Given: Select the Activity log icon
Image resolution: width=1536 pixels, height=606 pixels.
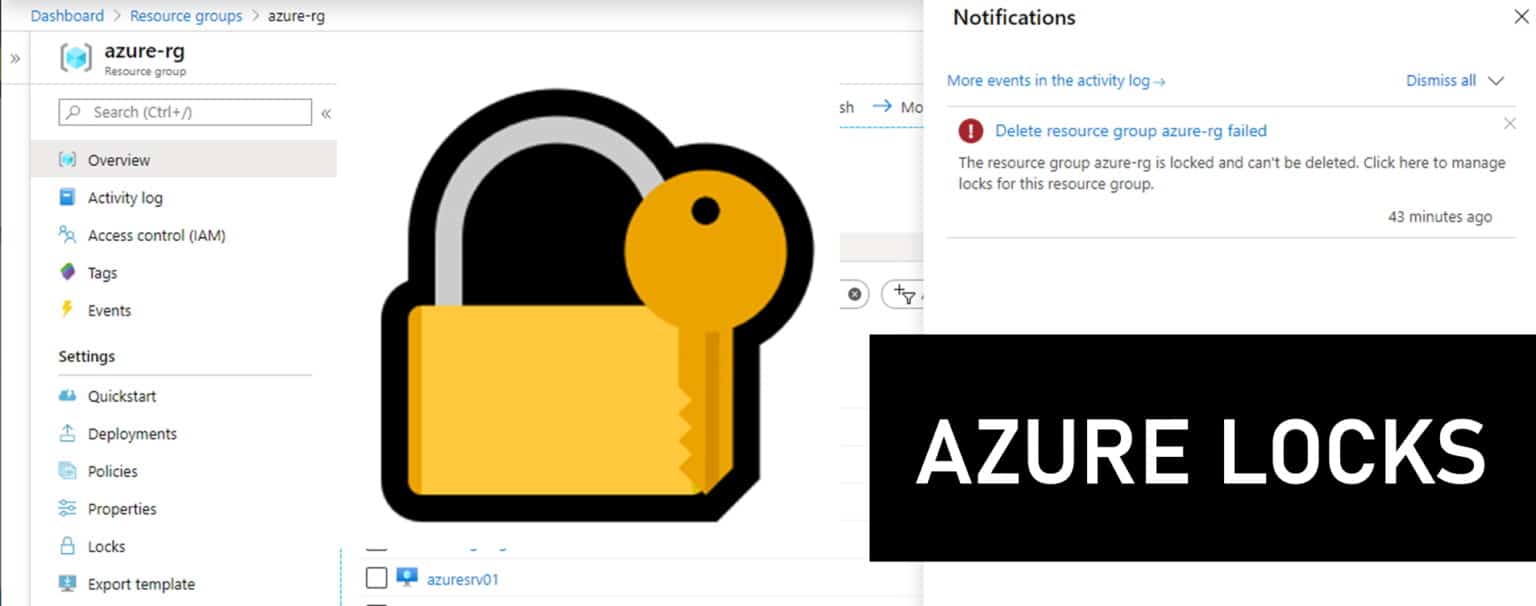Looking at the screenshot, I should coord(66,197).
